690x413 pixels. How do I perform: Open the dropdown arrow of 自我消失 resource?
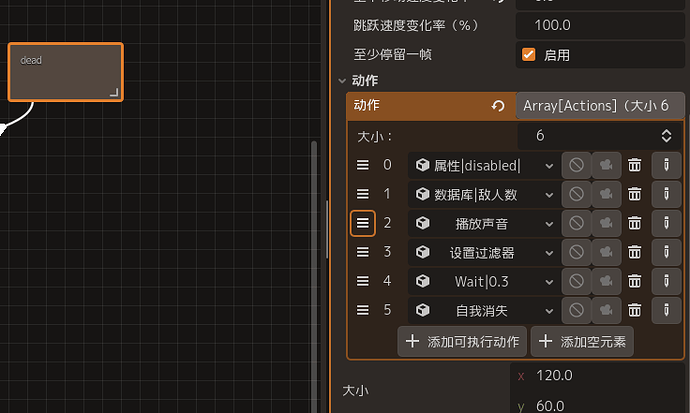(549, 311)
